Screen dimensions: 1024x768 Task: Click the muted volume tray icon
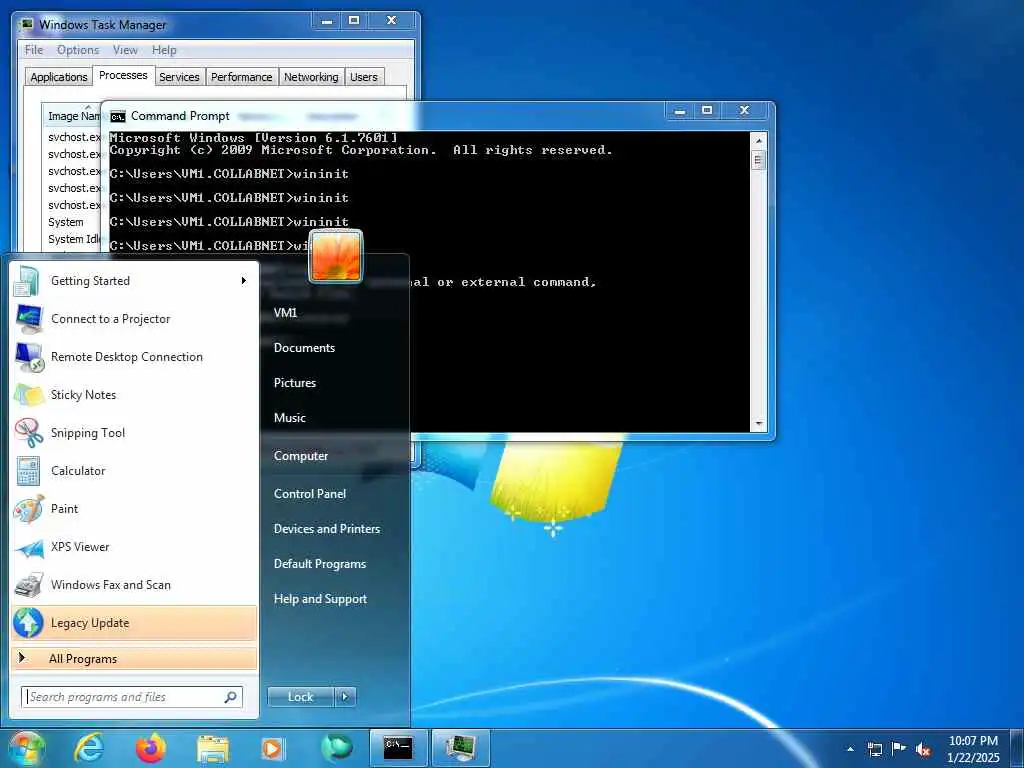click(x=923, y=749)
